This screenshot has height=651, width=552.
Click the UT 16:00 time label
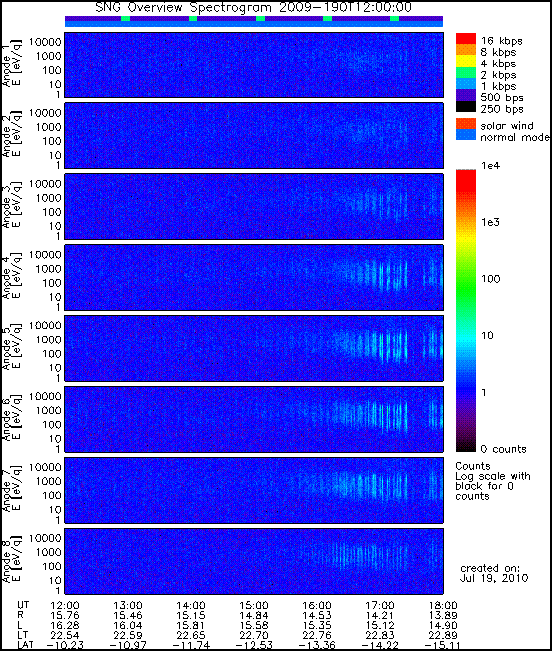[317, 606]
